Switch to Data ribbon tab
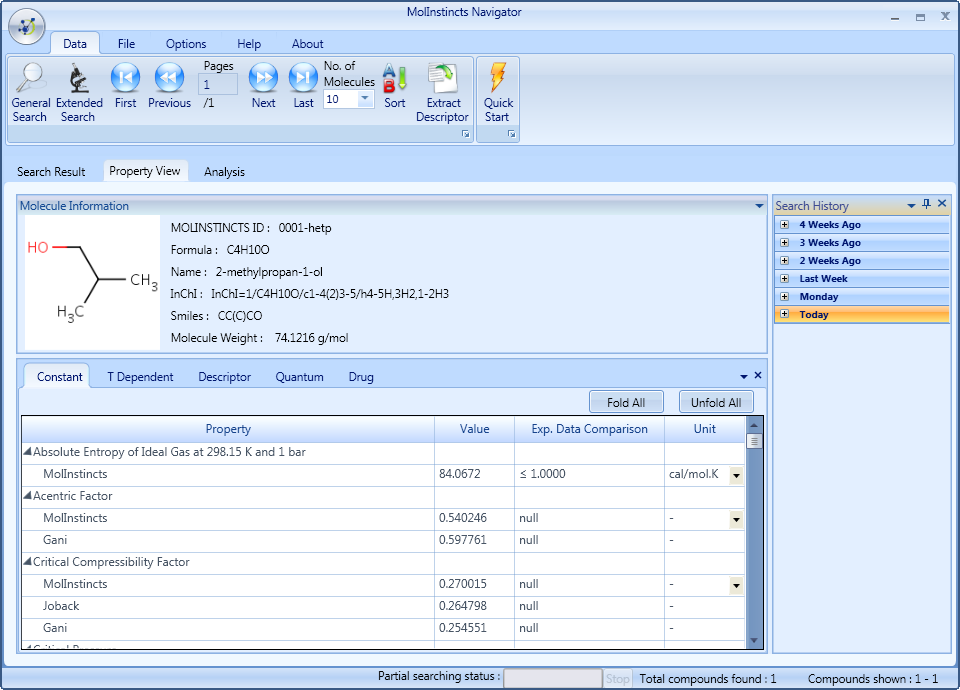Viewport: 960px width, 690px height. (75, 43)
